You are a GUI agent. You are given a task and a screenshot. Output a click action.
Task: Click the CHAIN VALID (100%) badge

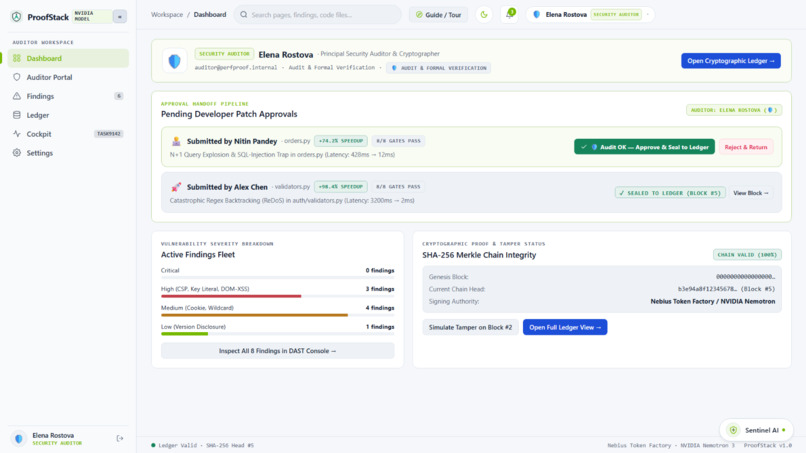point(747,255)
